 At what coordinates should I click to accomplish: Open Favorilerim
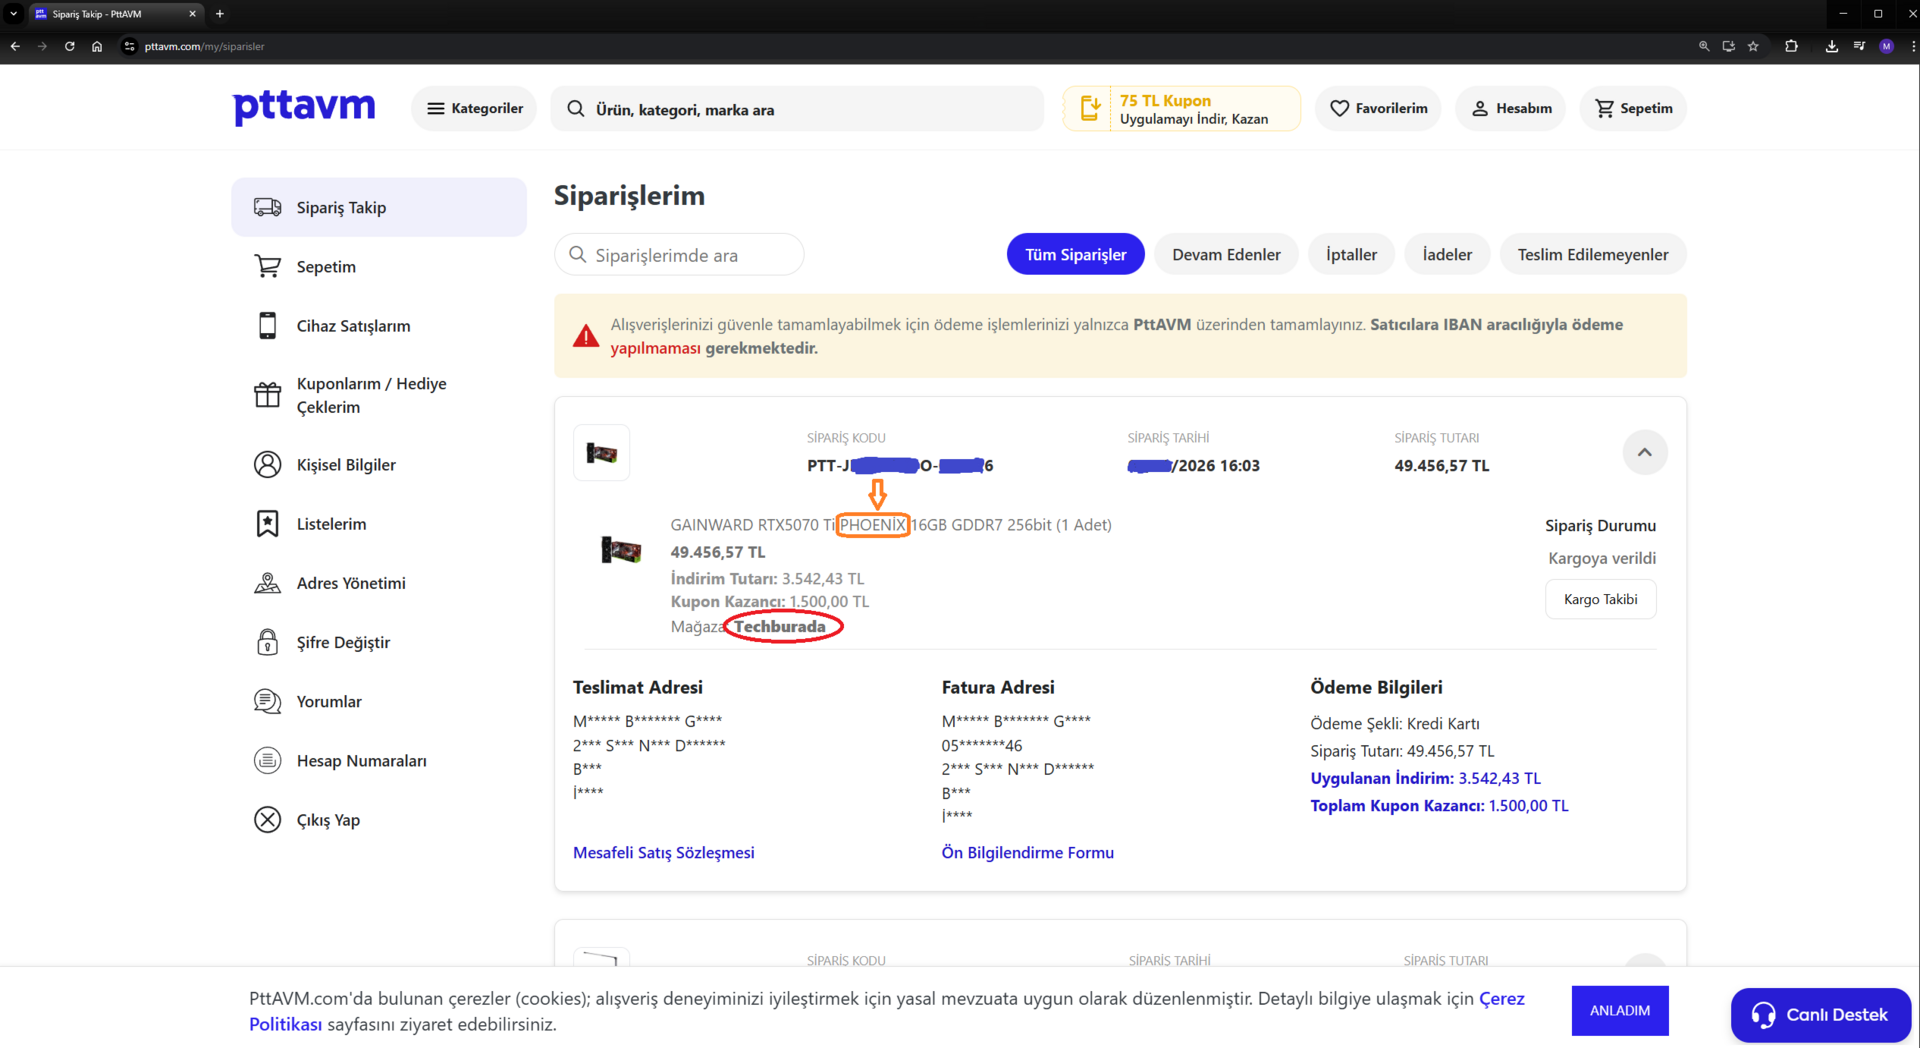(1378, 108)
